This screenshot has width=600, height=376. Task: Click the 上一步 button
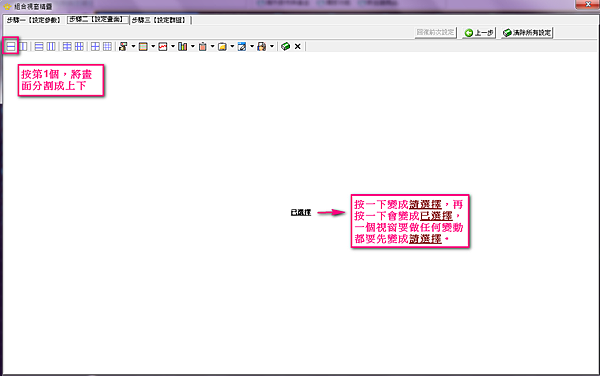479,33
